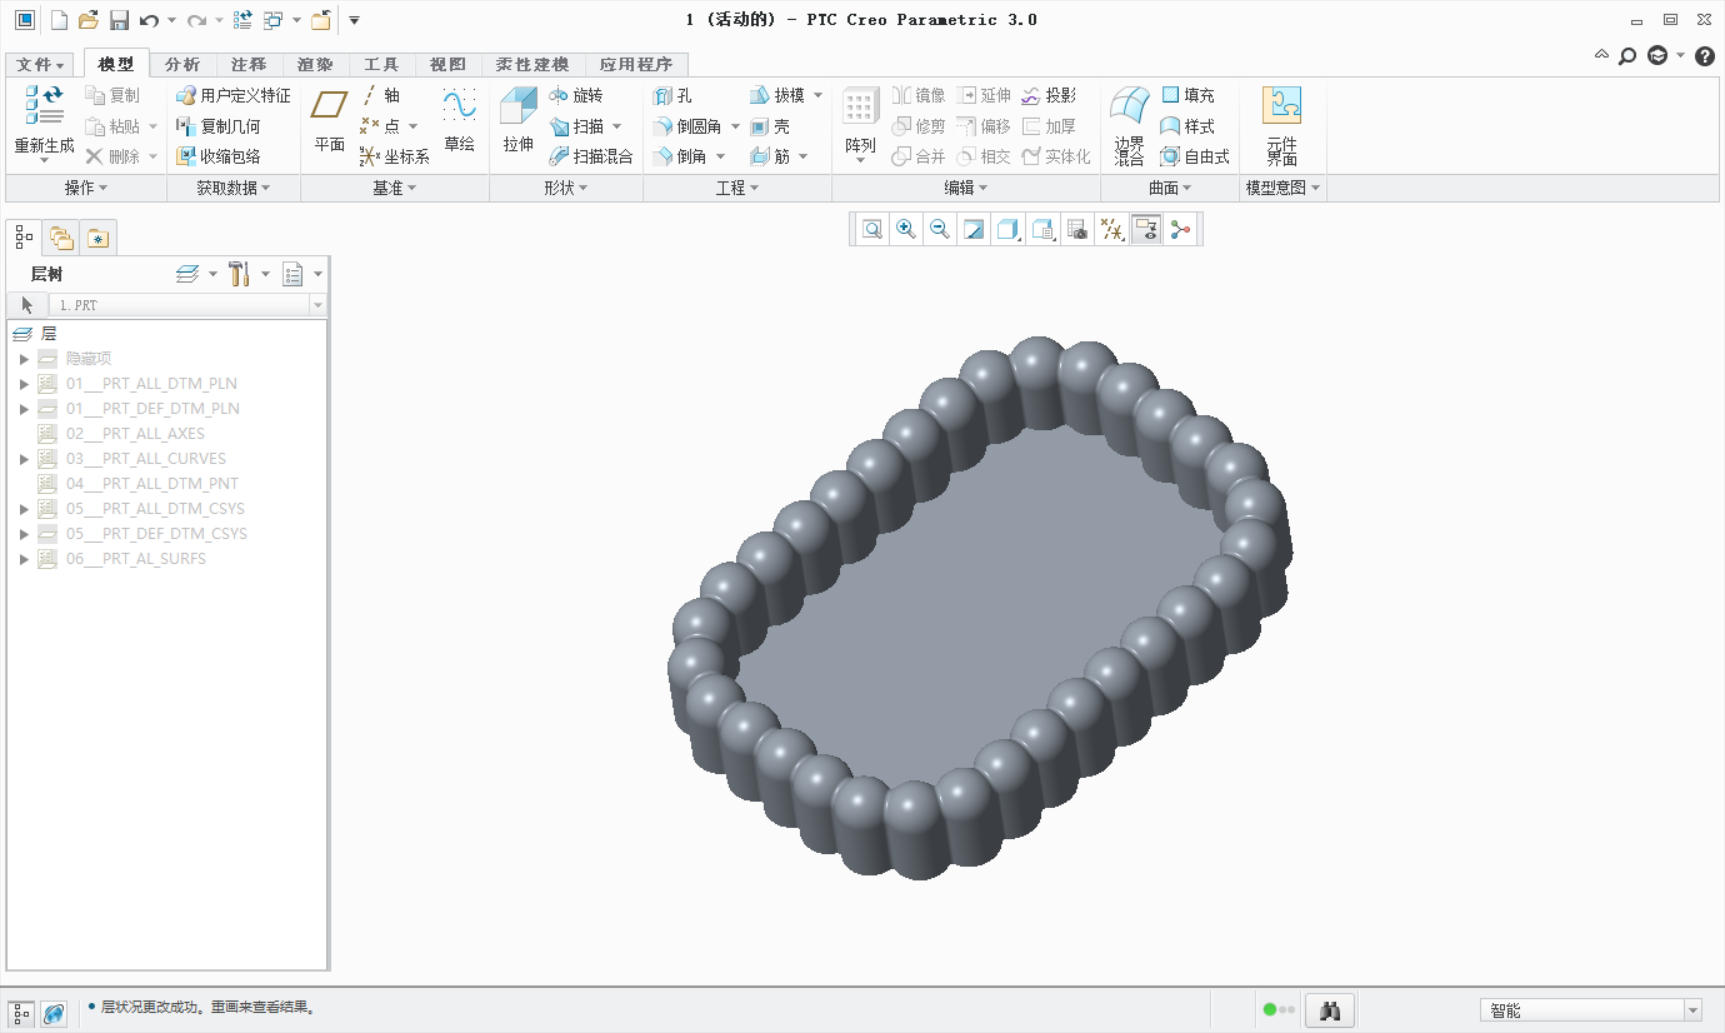
Task: Select the Freestyle (自由式) tool
Action: (x=1194, y=156)
